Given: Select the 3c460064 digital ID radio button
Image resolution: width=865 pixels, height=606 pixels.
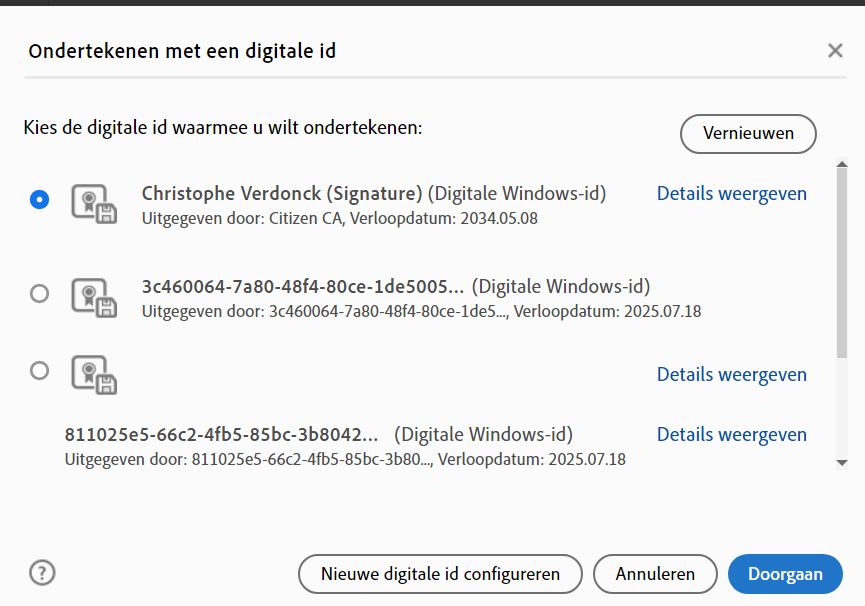Looking at the screenshot, I should (39, 293).
